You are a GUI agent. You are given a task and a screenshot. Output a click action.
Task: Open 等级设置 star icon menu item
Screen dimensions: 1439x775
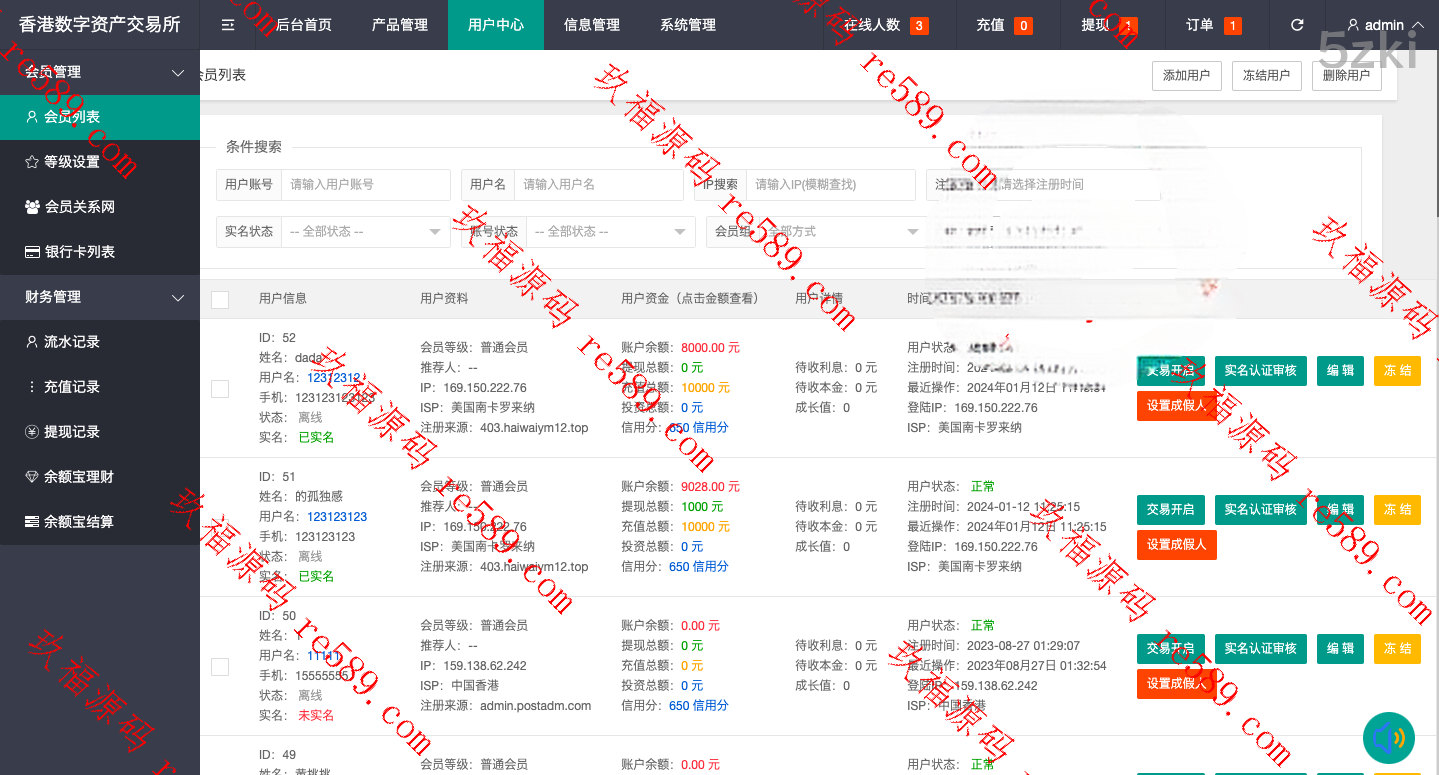pyautogui.click(x=71, y=162)
